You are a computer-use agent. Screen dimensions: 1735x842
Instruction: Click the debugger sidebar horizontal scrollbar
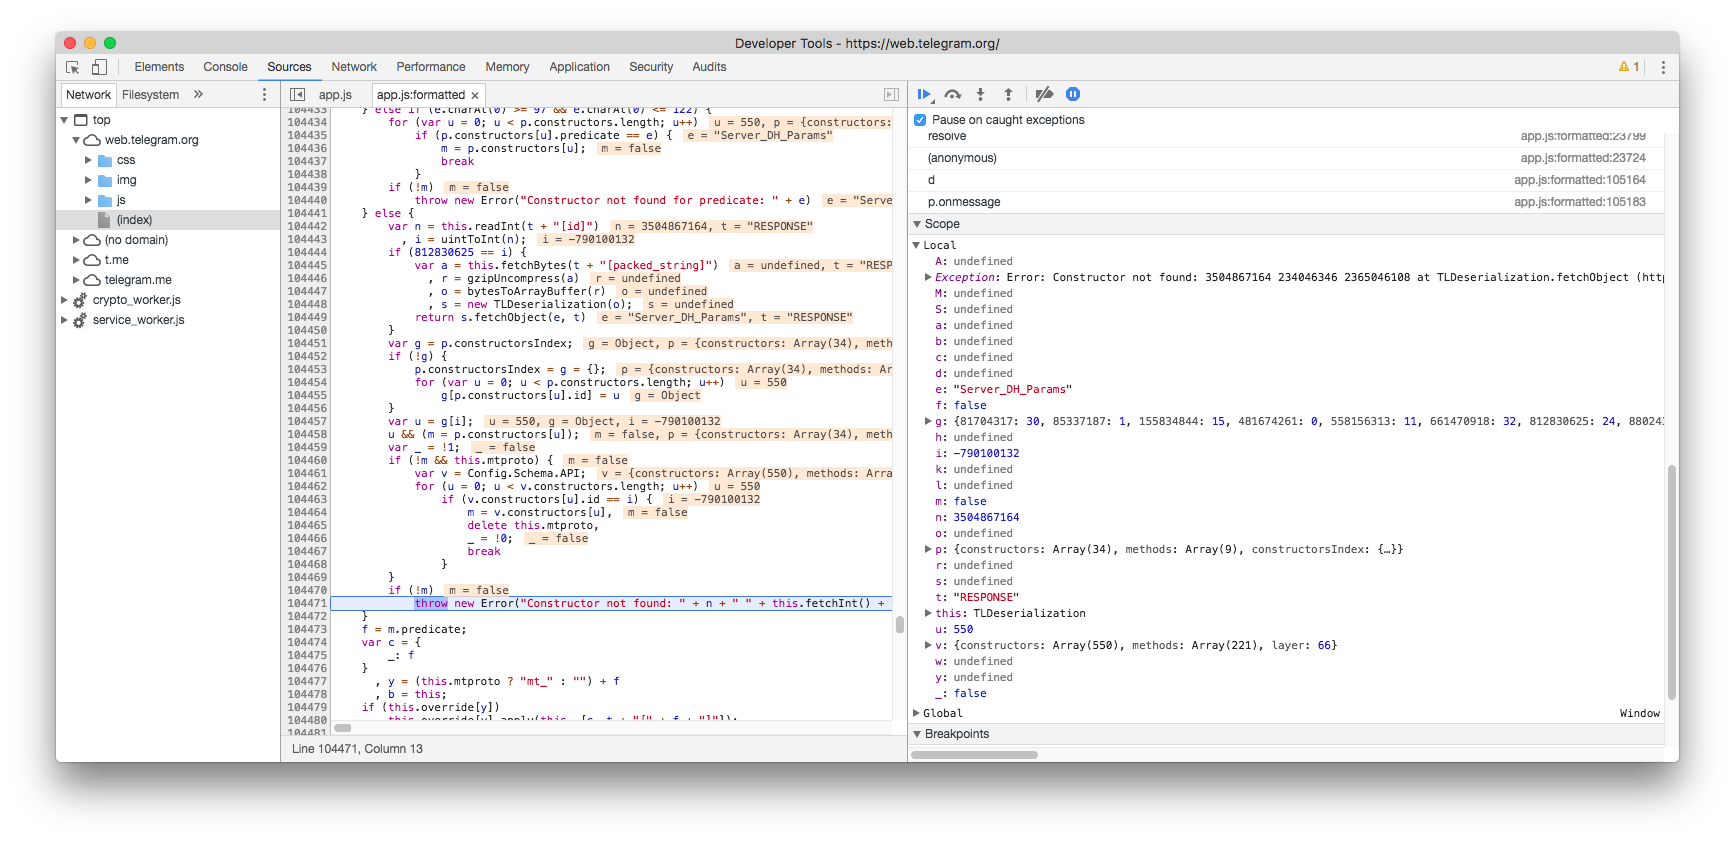(974, 755)
